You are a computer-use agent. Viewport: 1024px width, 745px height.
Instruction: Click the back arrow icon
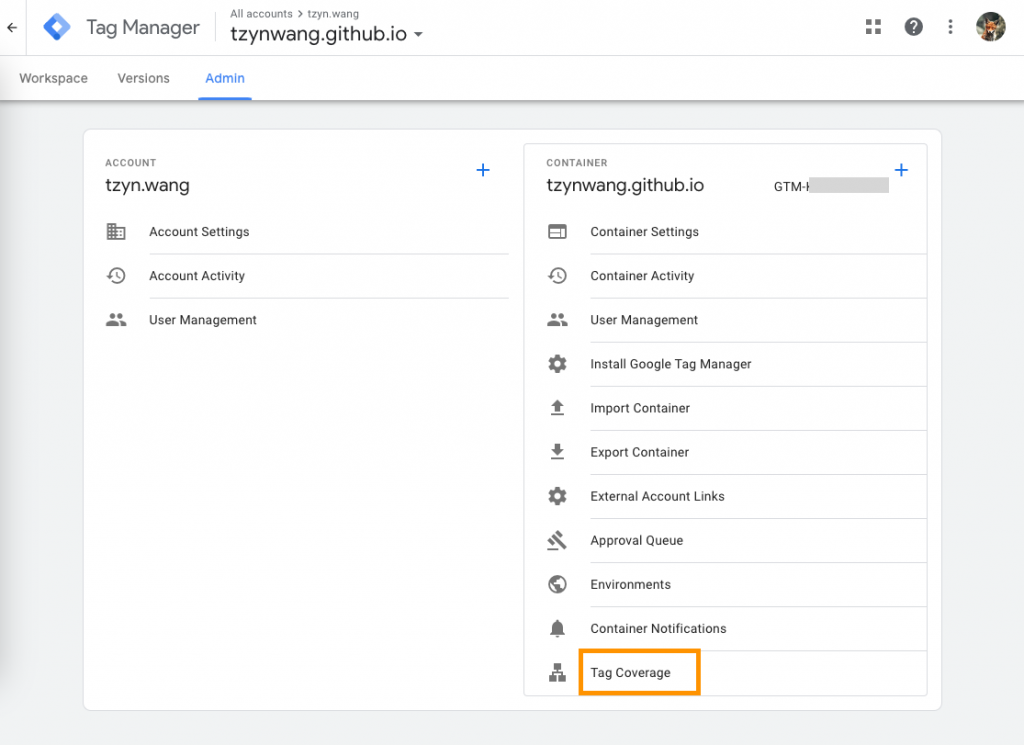[x=12, y=27]
